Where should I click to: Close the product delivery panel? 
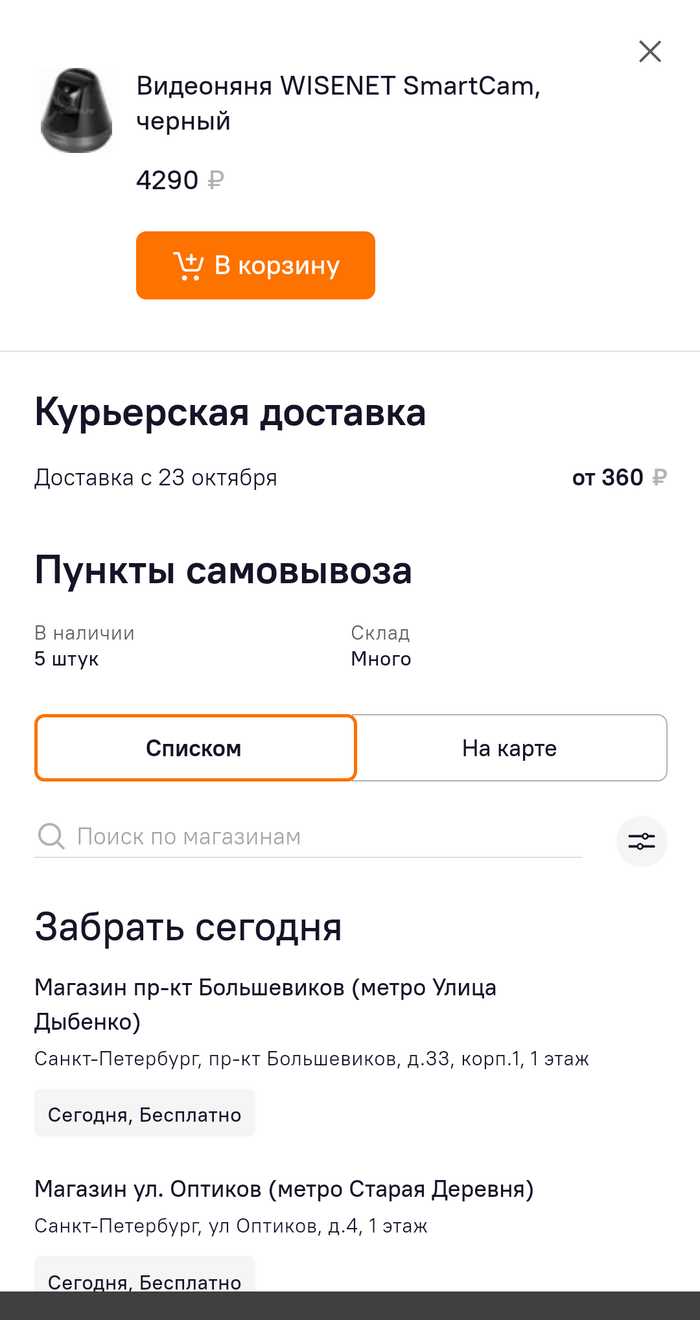(x=650, y=52)
